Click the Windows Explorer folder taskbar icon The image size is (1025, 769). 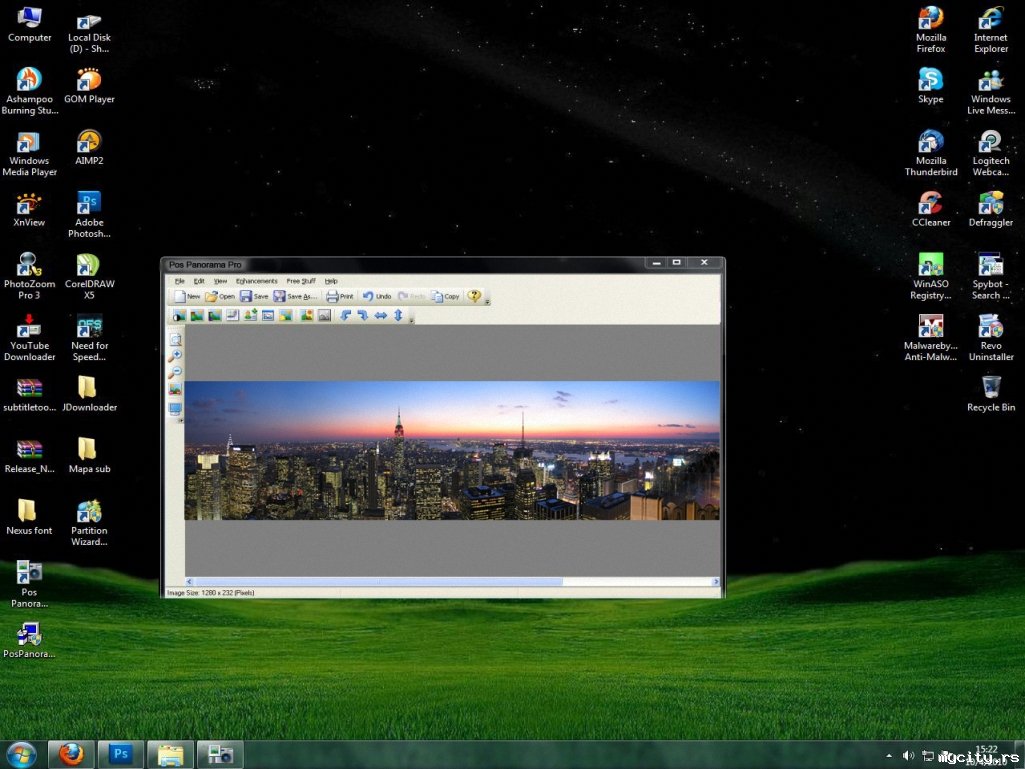click(x=170, y=755)
